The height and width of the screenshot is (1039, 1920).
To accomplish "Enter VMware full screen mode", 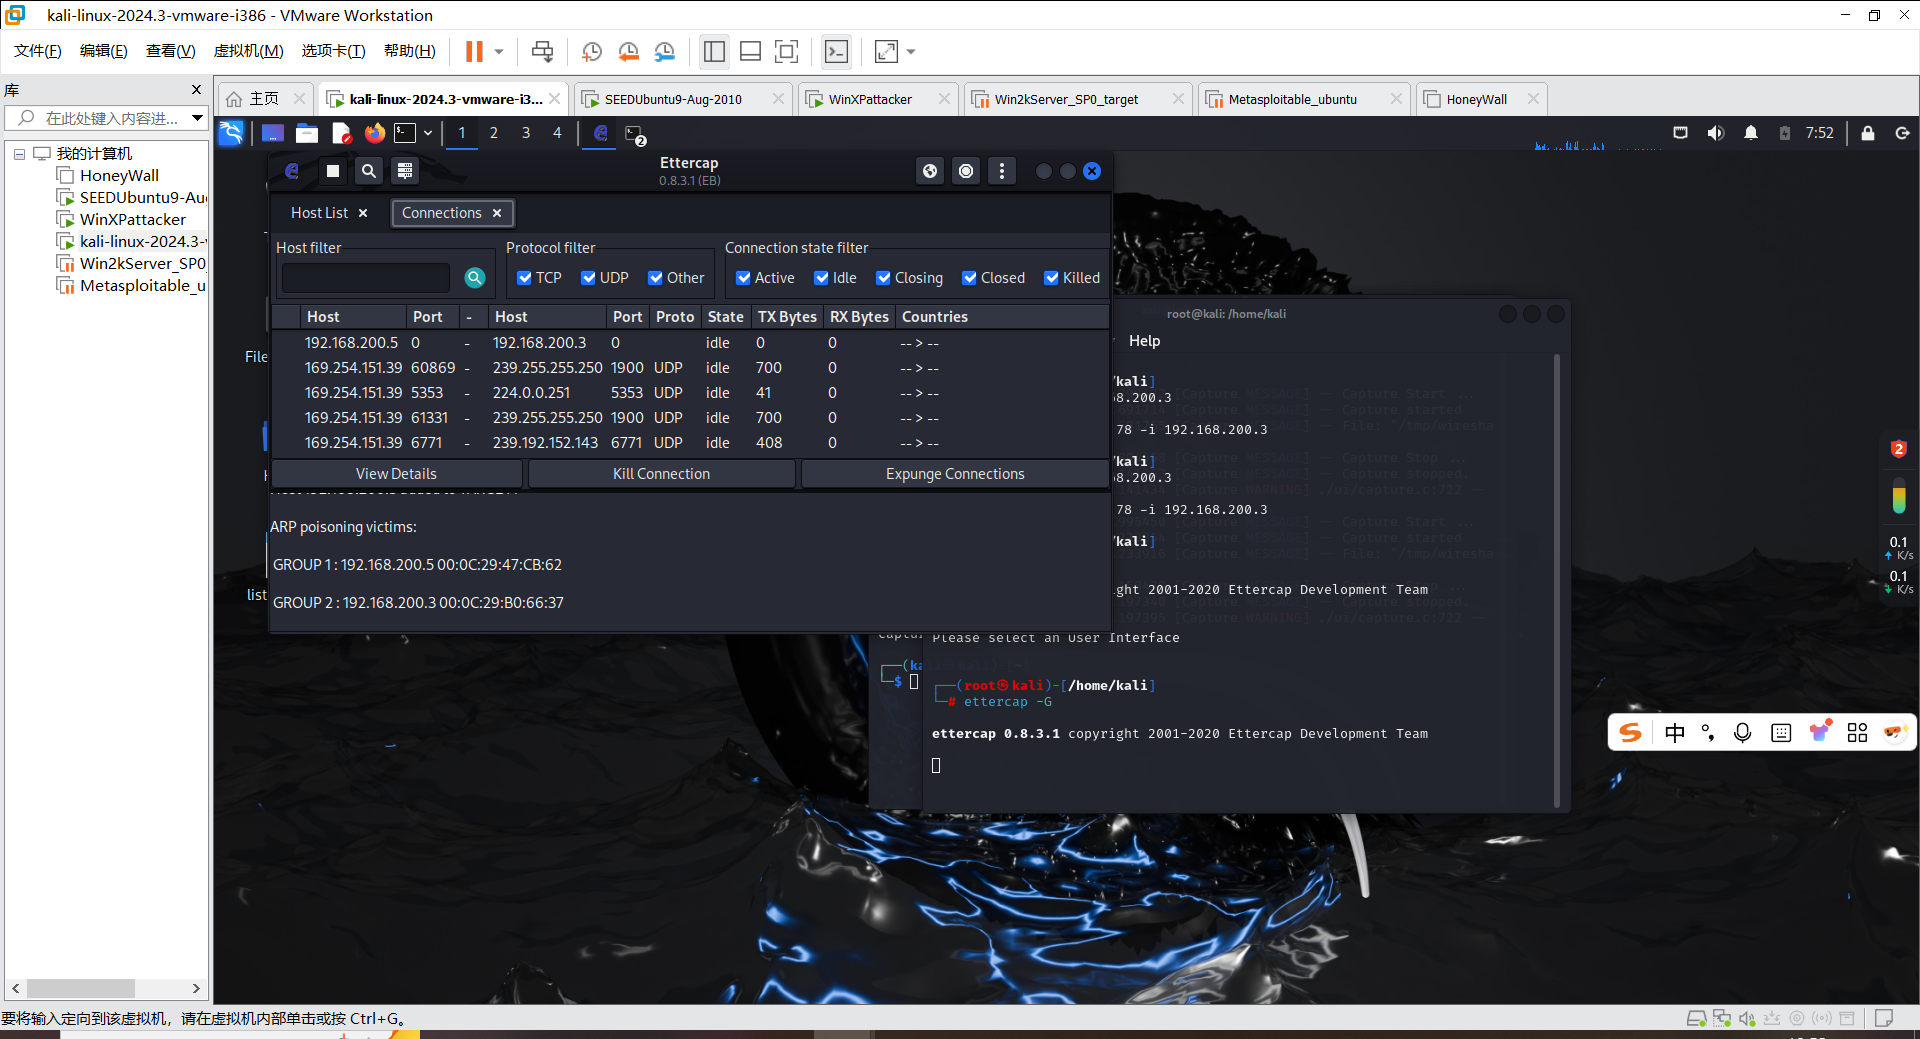I will coord(787,52).
